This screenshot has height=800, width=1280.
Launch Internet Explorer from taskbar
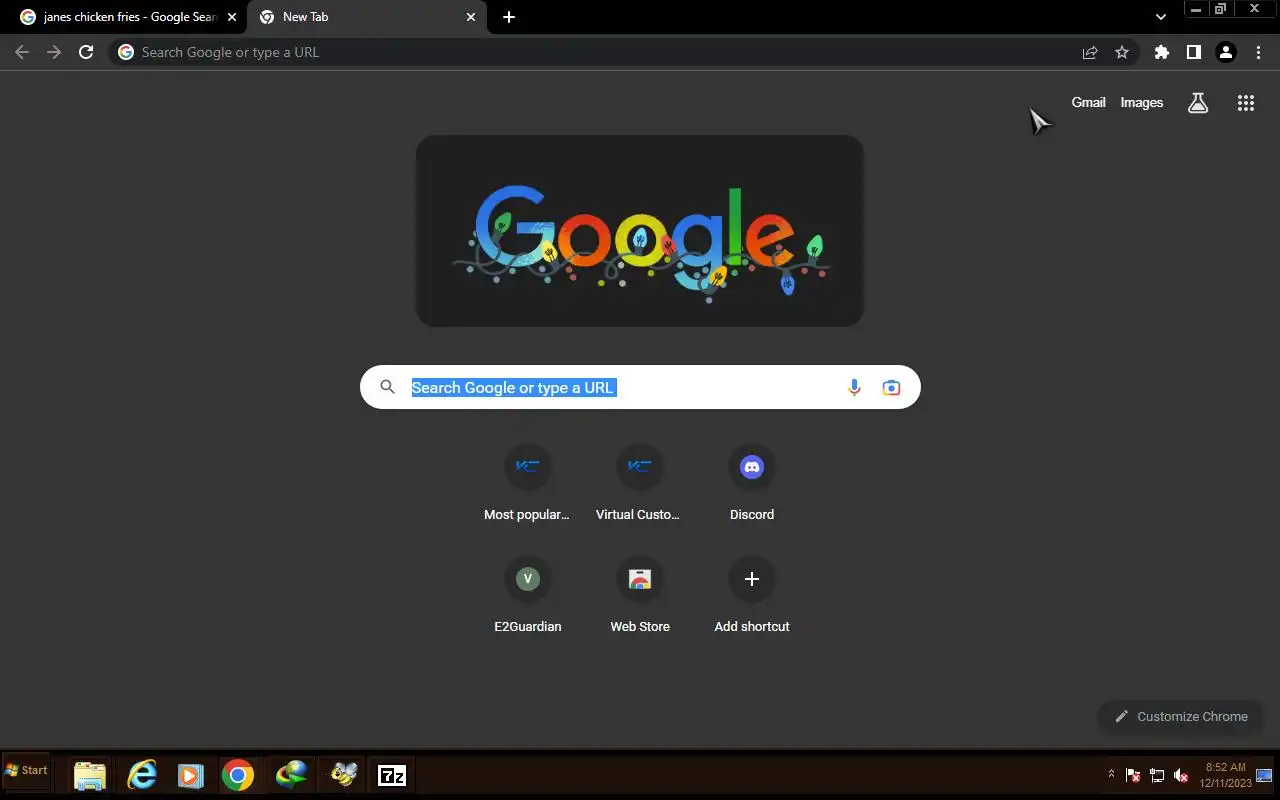[142, 775]
